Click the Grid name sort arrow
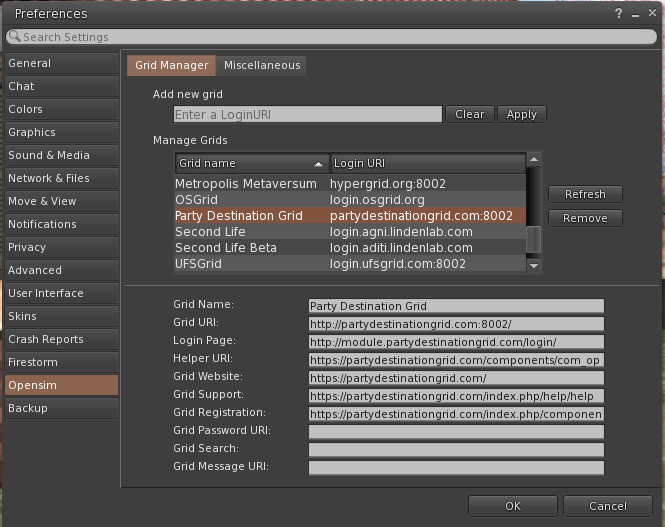665x527 pixels. point(318,164)
